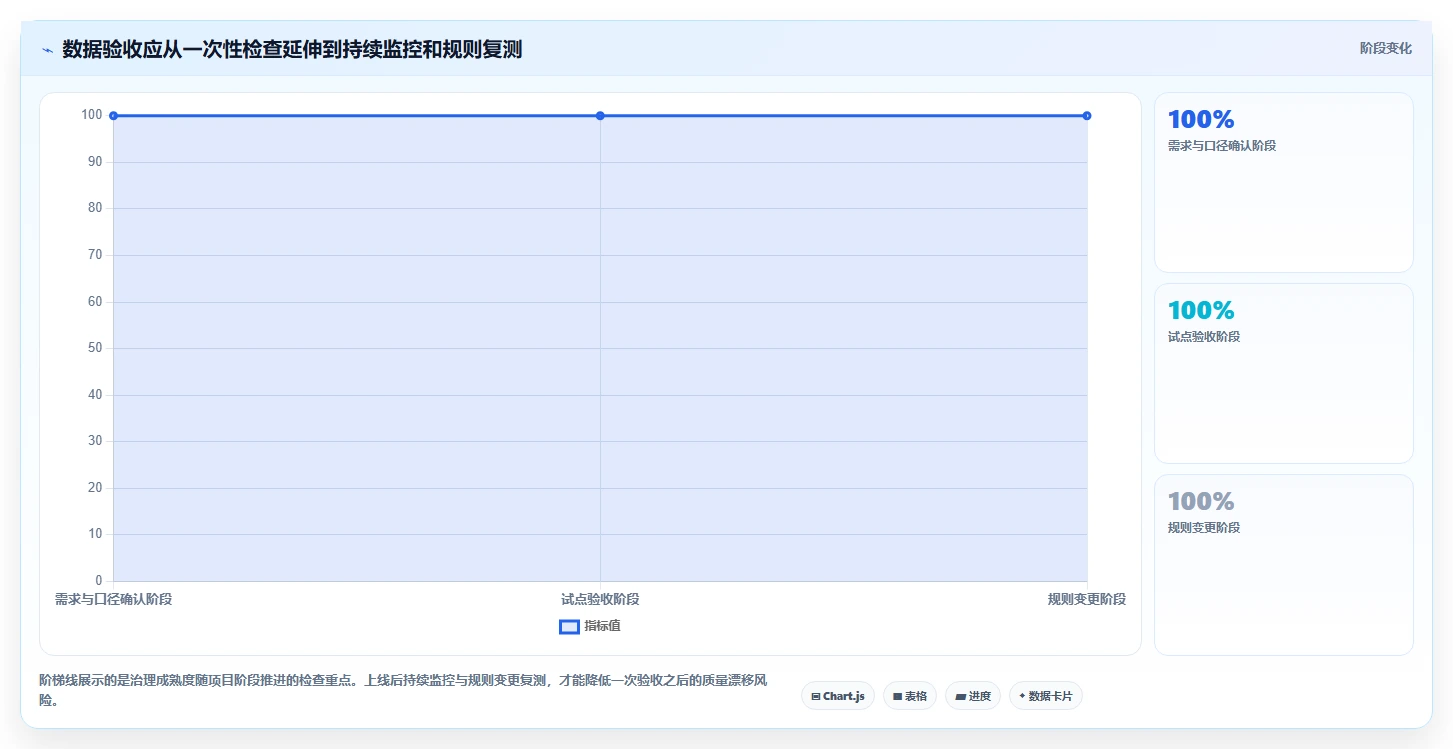This screenshot has width=1453, height=749.
Task: Click the lightning icon beside the title
Action: click(x=47, y=50)
